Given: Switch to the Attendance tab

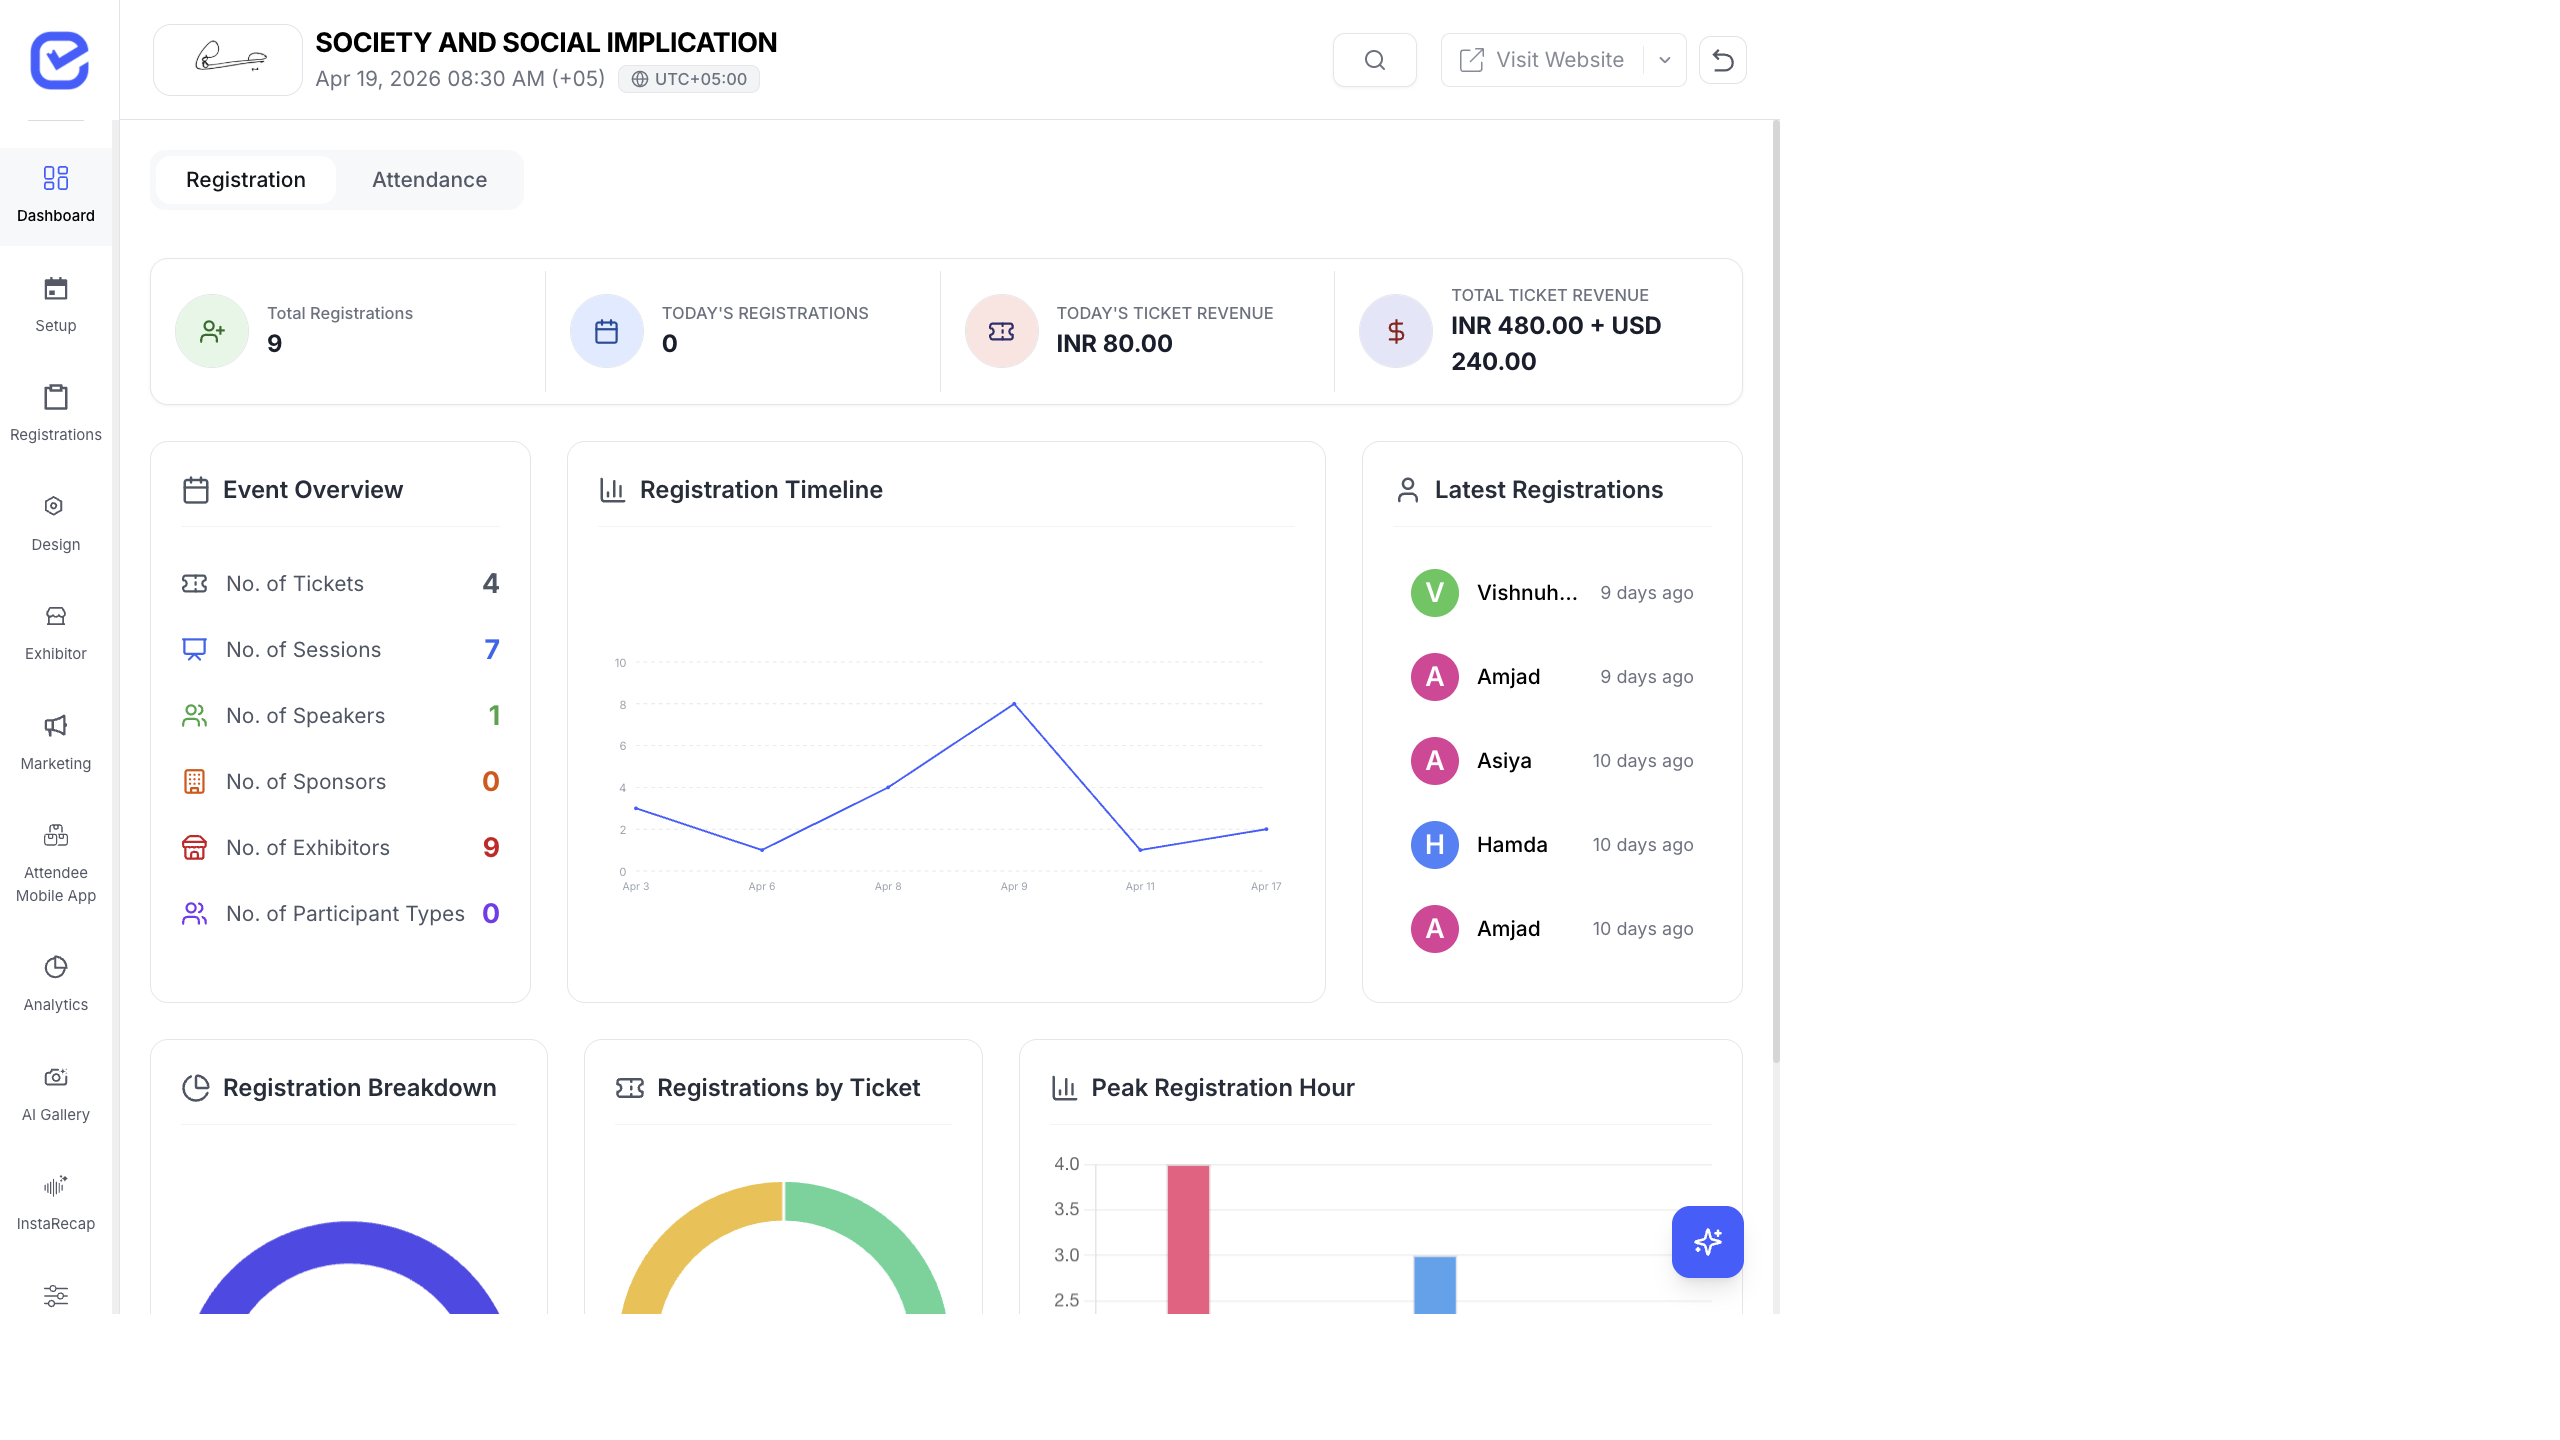Looking at the screenshot, I should click(429, 179).
